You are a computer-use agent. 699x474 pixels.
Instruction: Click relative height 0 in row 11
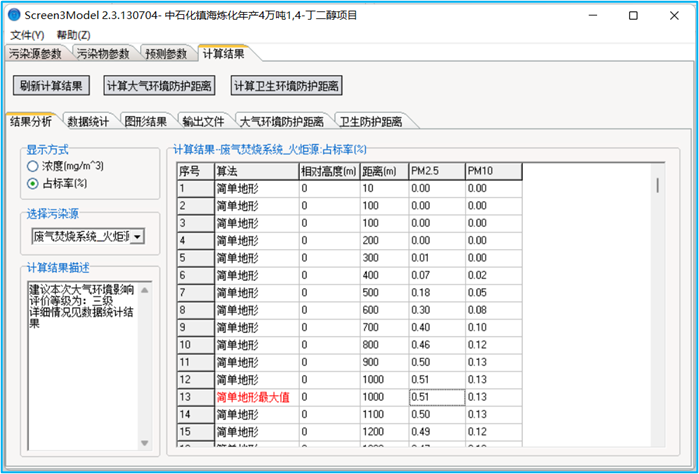pos(329,363)
